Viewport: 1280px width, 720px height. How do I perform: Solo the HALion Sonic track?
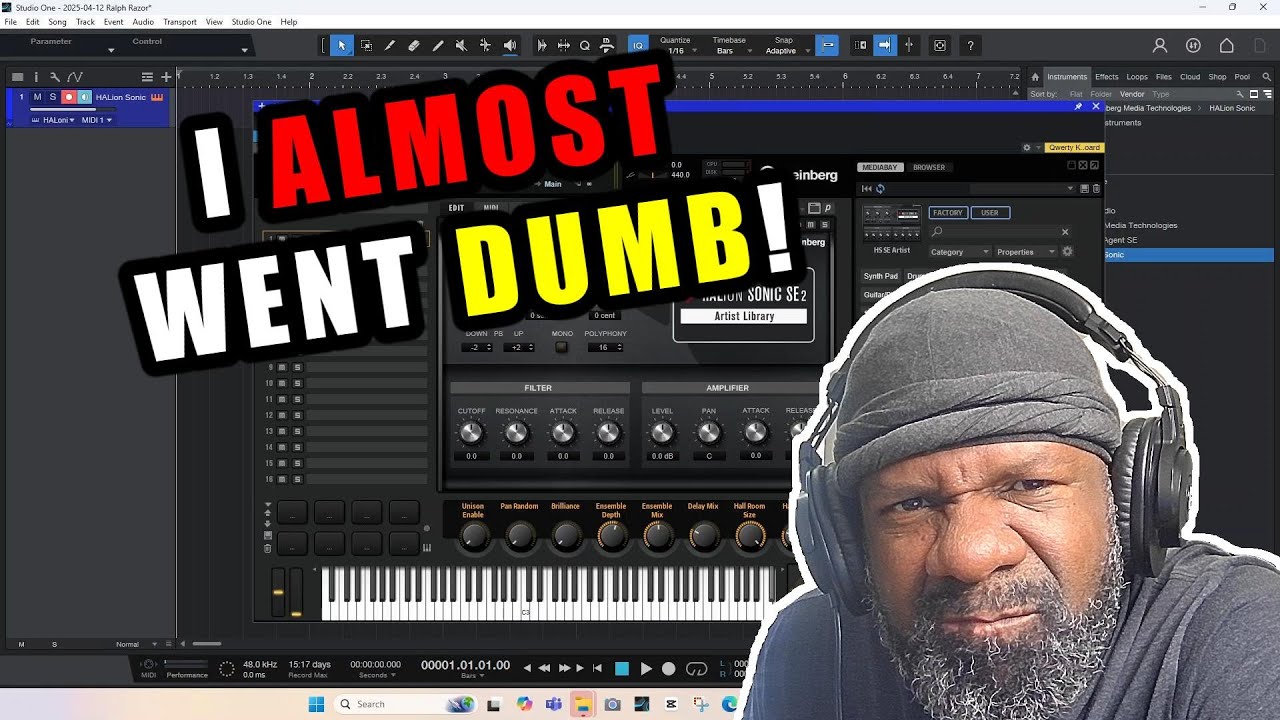(53, 97)
